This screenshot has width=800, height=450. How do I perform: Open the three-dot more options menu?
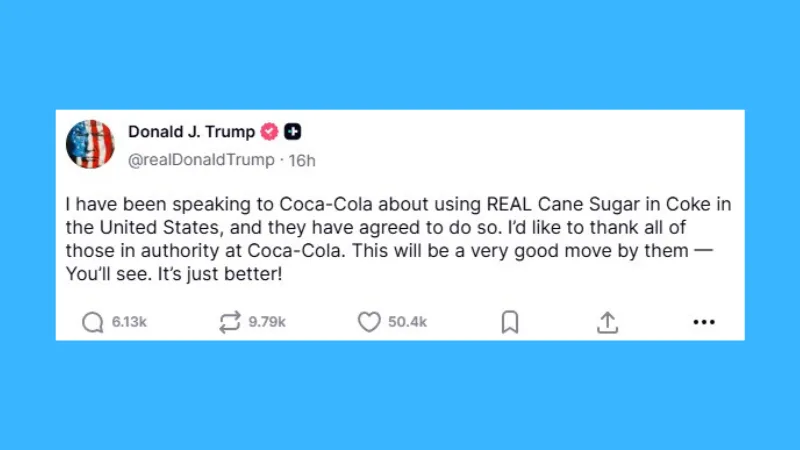(x=704, y=322)
